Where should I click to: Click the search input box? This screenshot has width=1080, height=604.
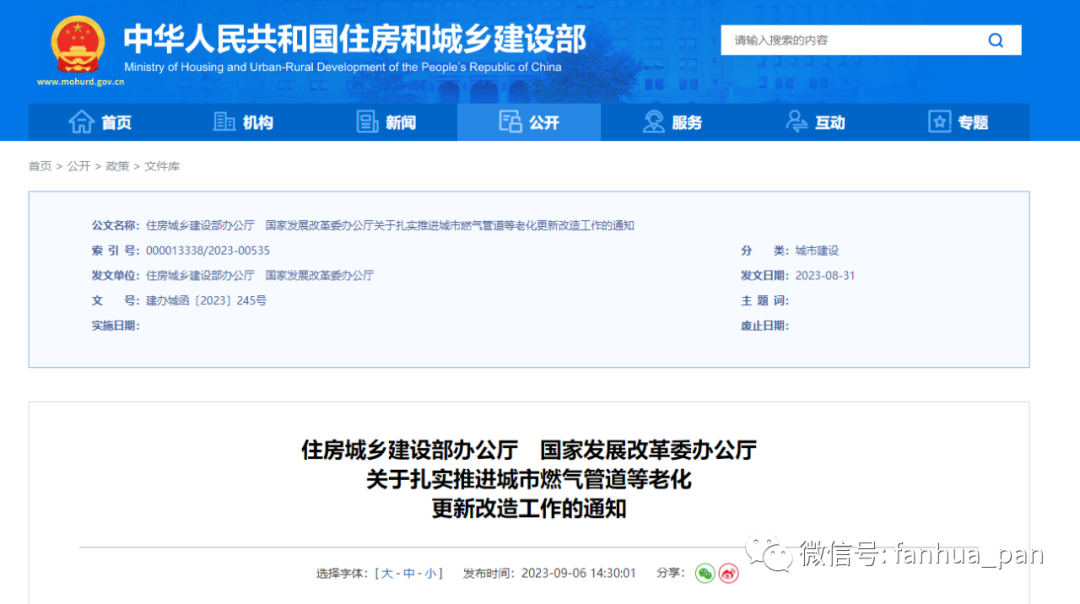[x=850, y=39]
